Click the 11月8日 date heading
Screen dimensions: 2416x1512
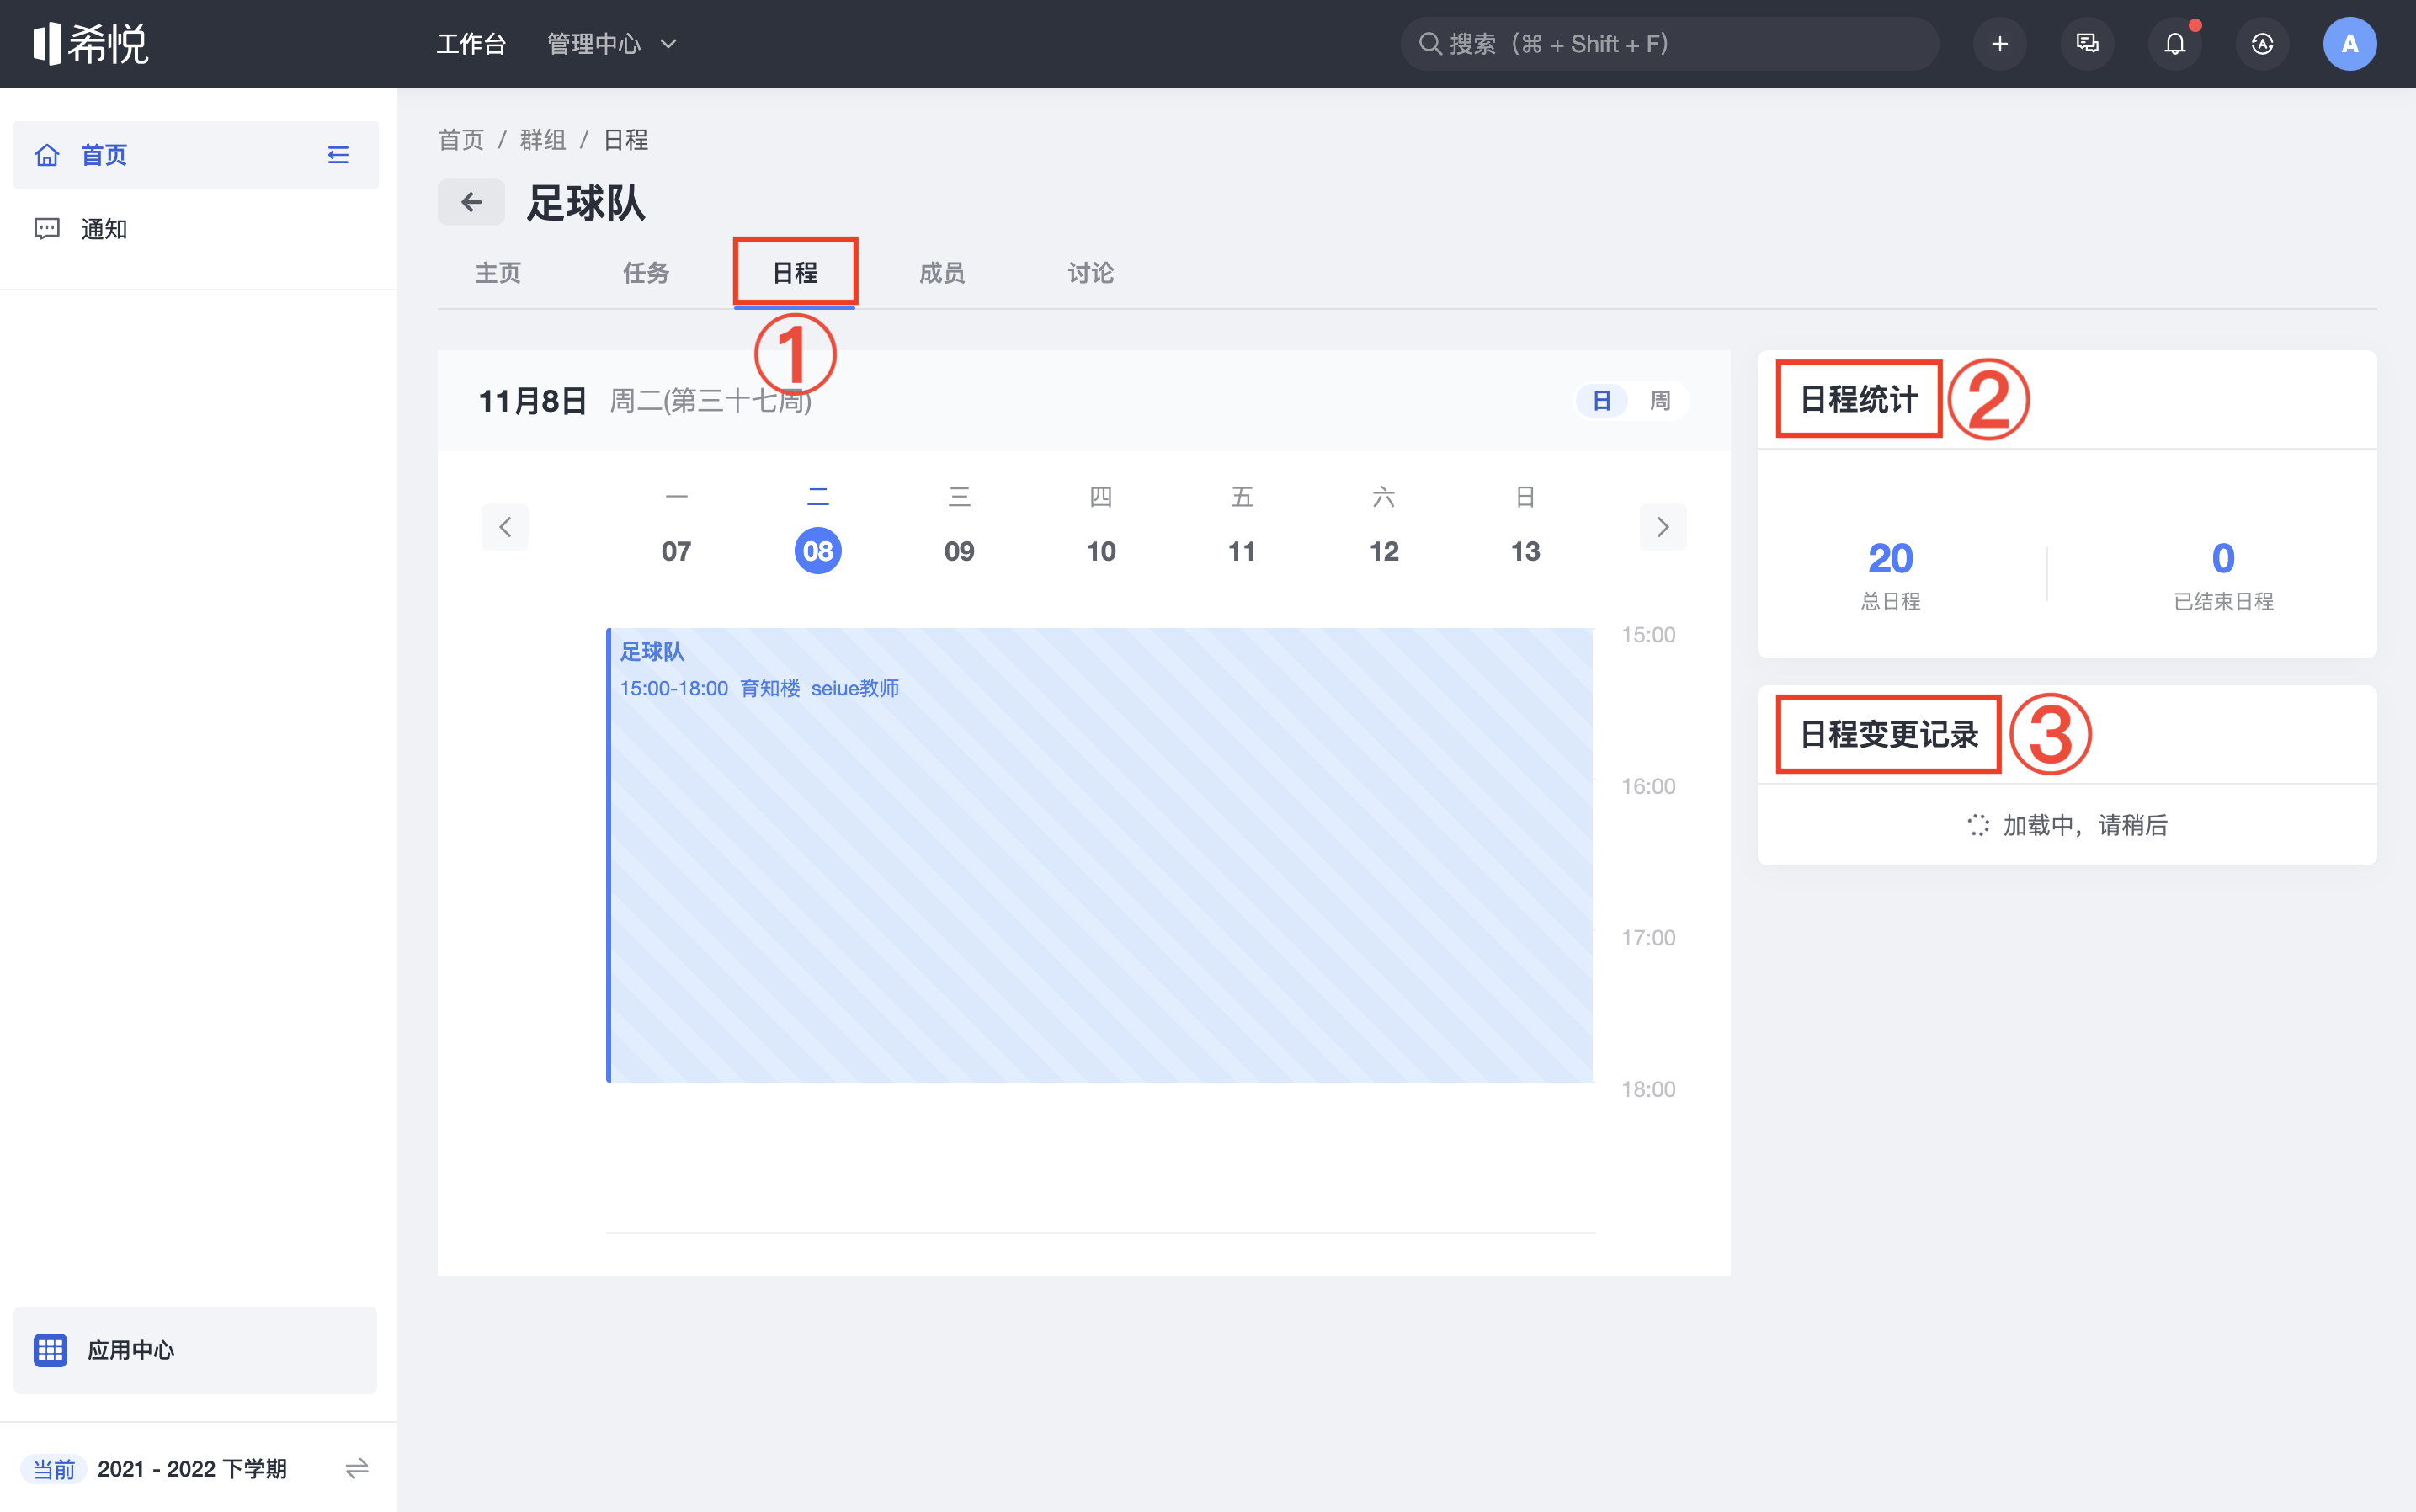pos(532,401)
